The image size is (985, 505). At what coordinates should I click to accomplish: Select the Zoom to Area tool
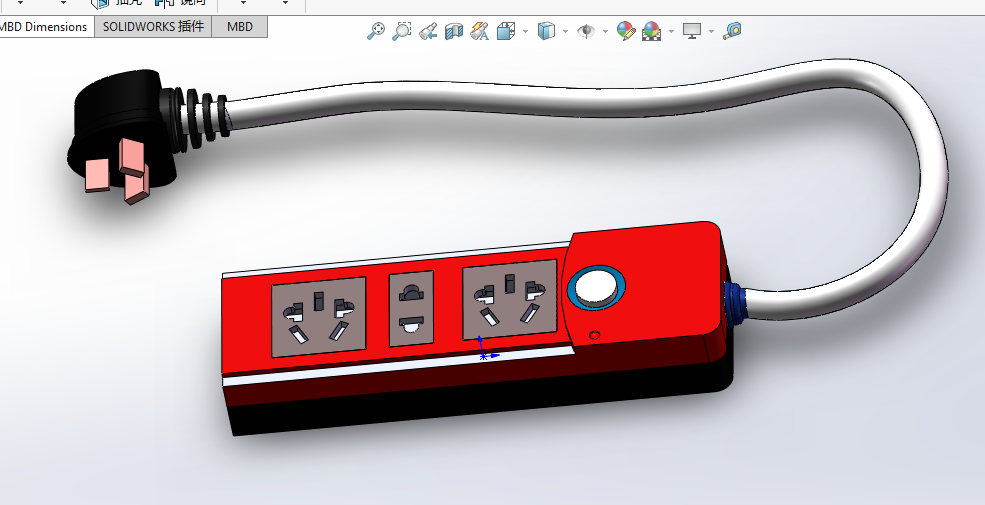tap(401, 31)
